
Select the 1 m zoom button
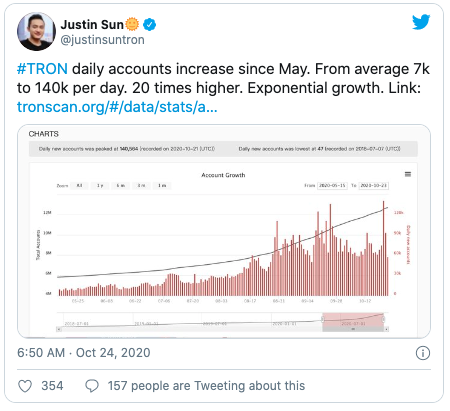pyautogui.click(x=162, y=186)
